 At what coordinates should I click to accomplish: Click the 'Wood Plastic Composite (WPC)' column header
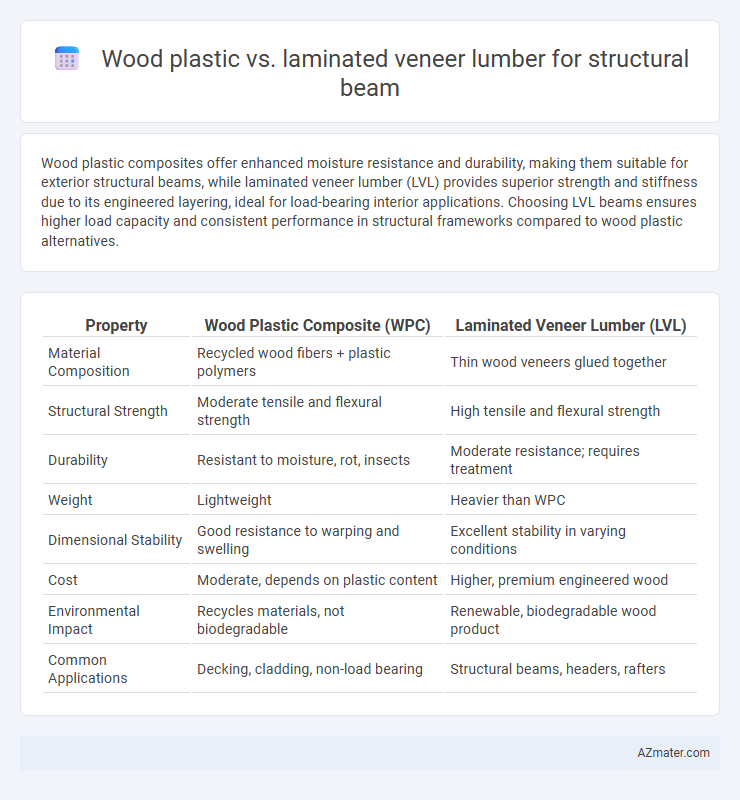coord(317,326)
